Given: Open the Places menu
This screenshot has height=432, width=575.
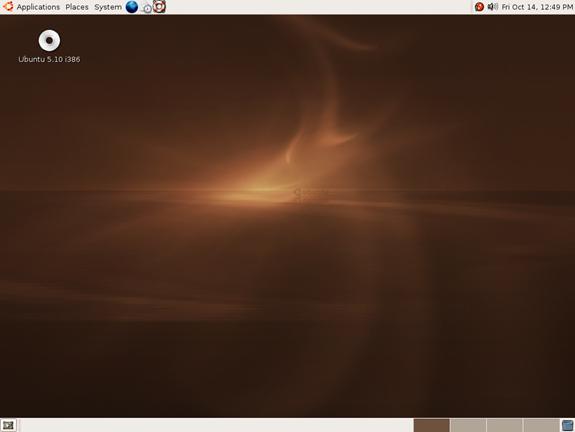Looking at the screenshot, I should [77, 7].
